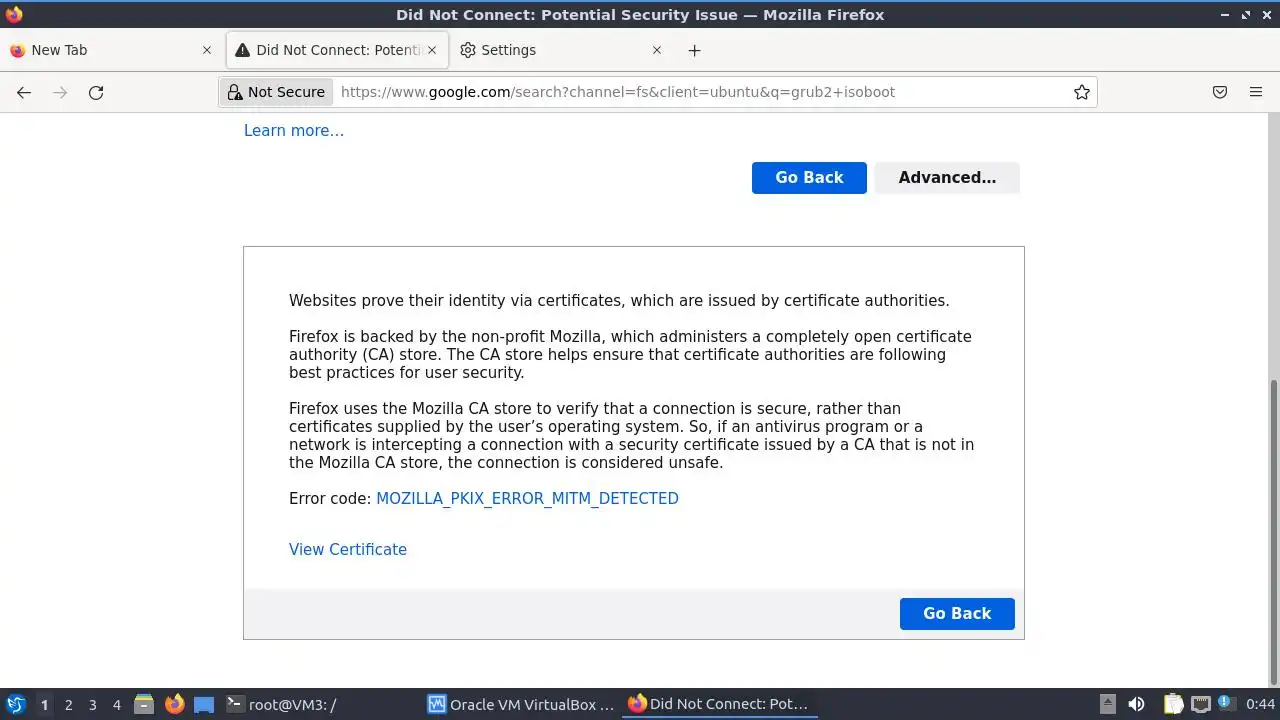Screen dimensions: 1280x720
Task: Maximize the Firefox window
Action: coord(1246,14)
